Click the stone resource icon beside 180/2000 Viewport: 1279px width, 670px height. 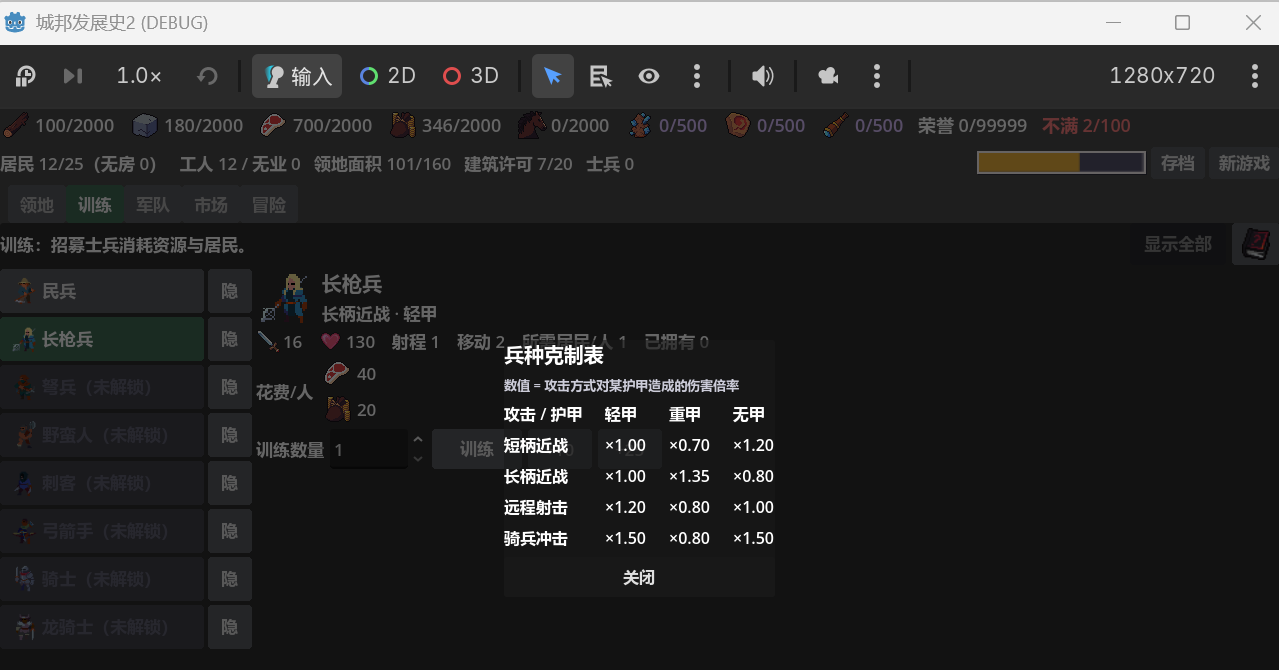[145, 126]
